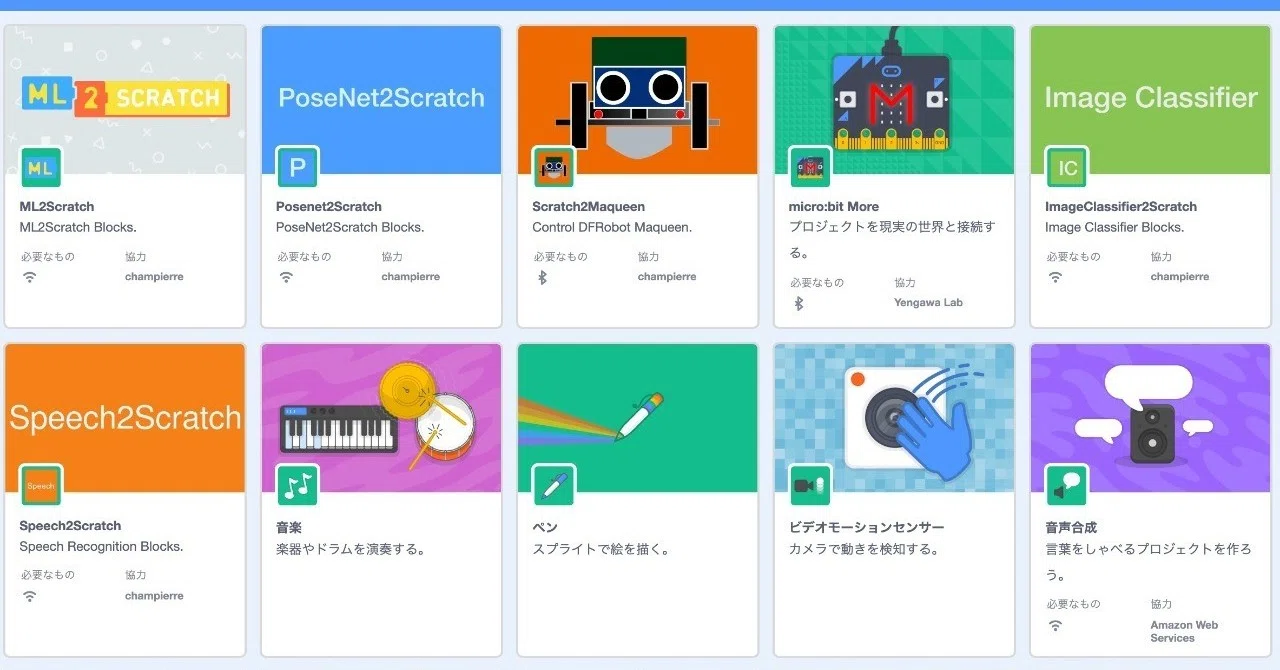Click the PoseNet2Scratch 'P' badge icon

[x=297, y=168]
